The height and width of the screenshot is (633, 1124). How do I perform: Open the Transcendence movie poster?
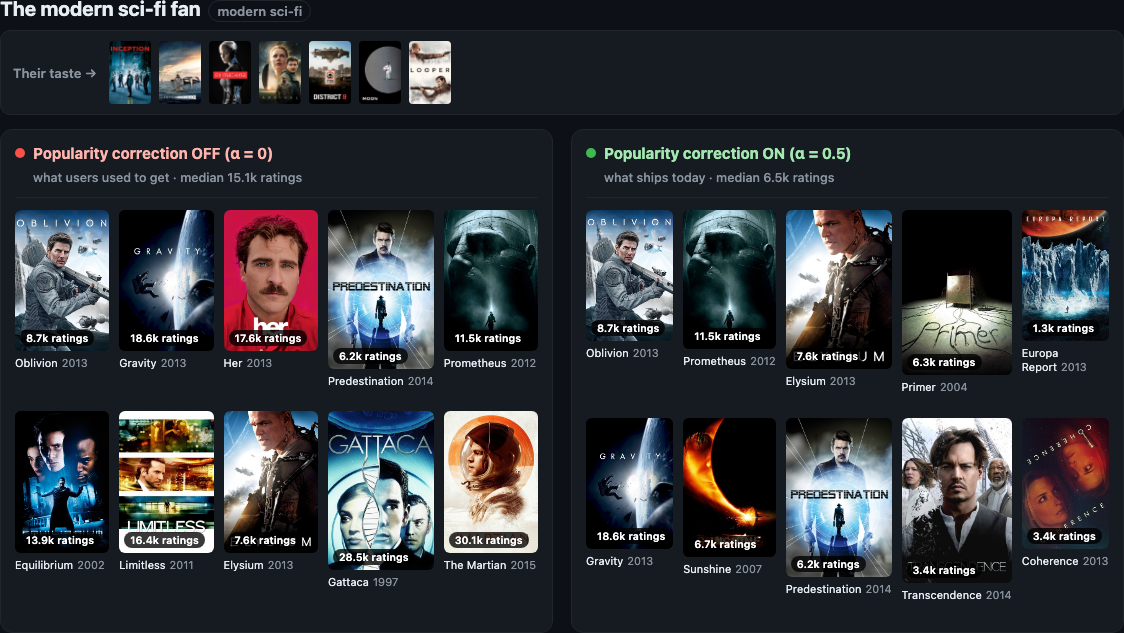pyautogui.click(x=956, y=500)
